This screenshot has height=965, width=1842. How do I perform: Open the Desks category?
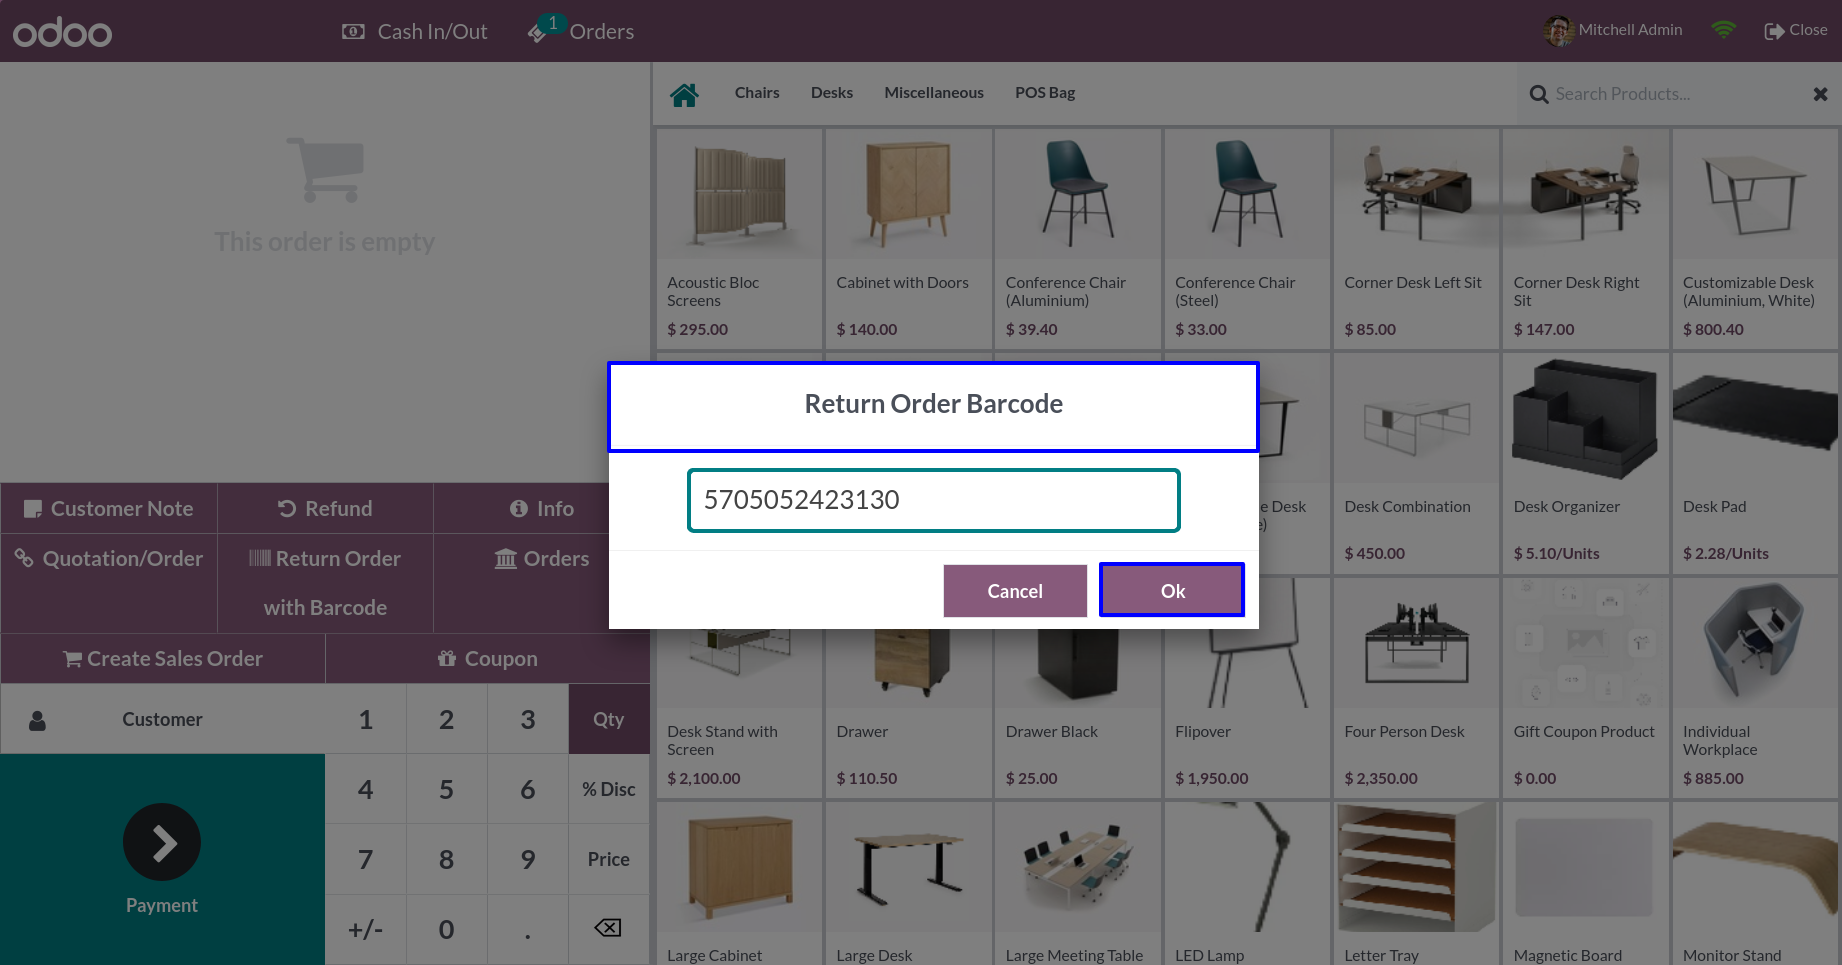[832, 93]
